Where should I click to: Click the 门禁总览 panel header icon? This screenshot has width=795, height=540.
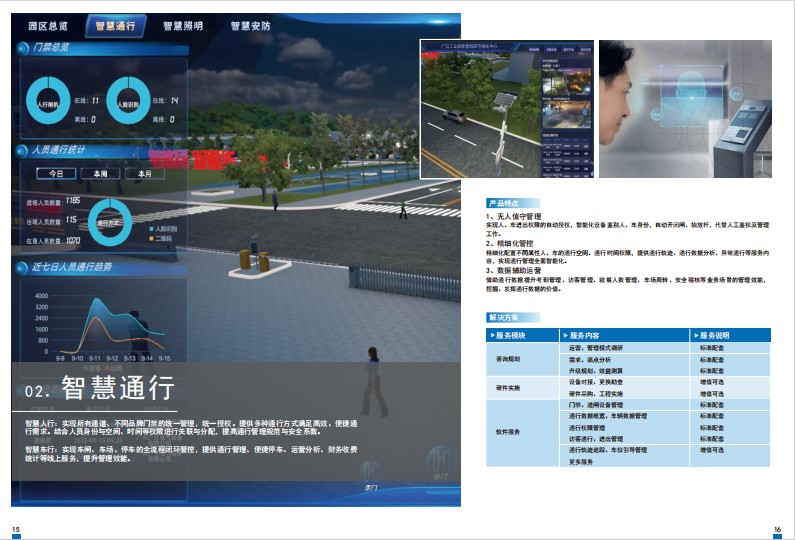click(x=21, y=48)
